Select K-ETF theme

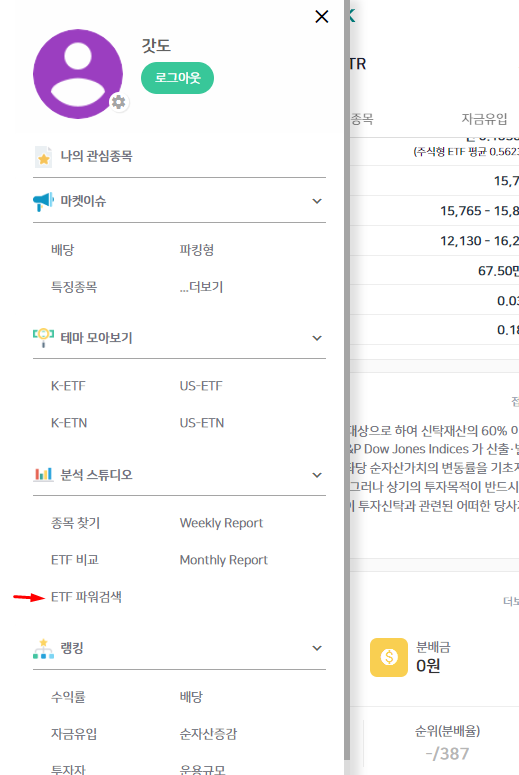[68, 386]
